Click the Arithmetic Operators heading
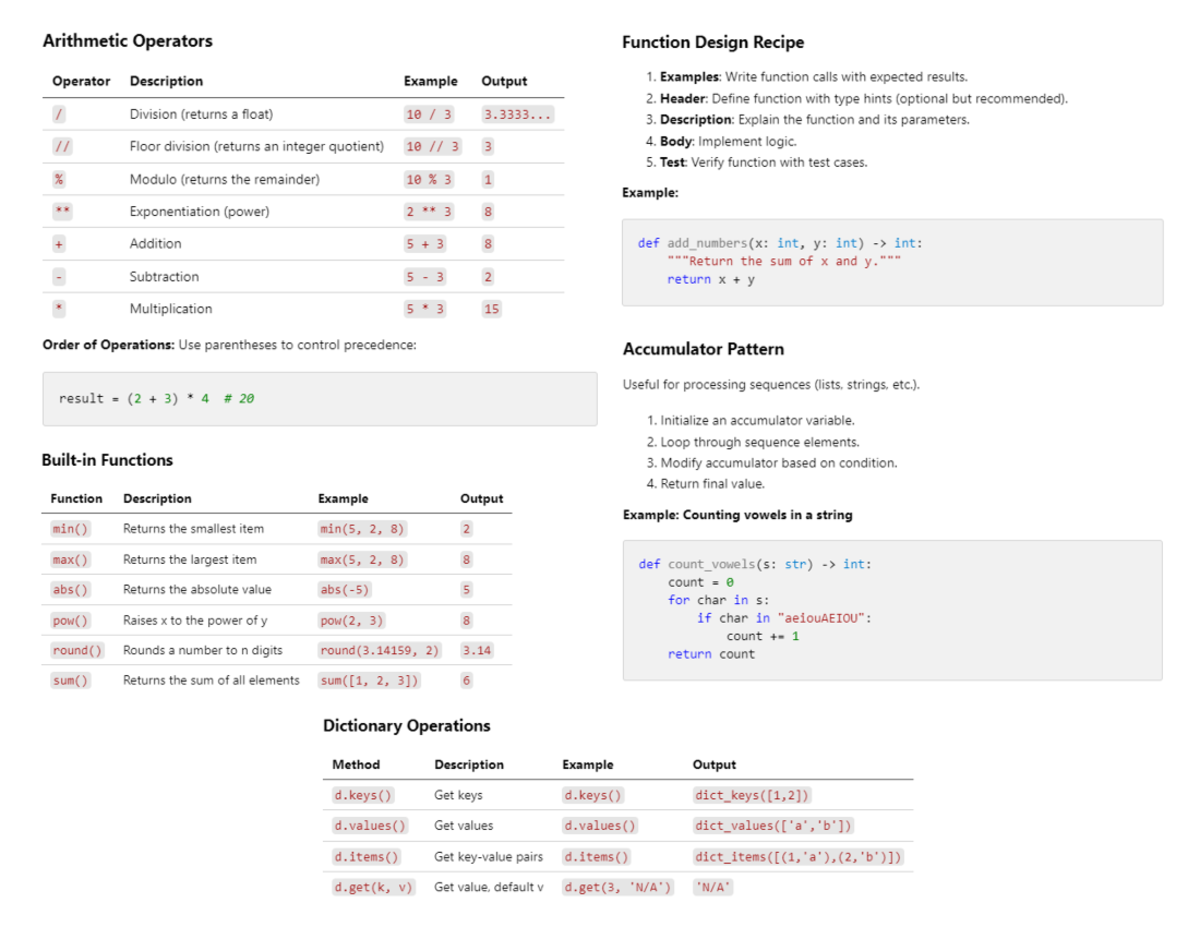 127,41
